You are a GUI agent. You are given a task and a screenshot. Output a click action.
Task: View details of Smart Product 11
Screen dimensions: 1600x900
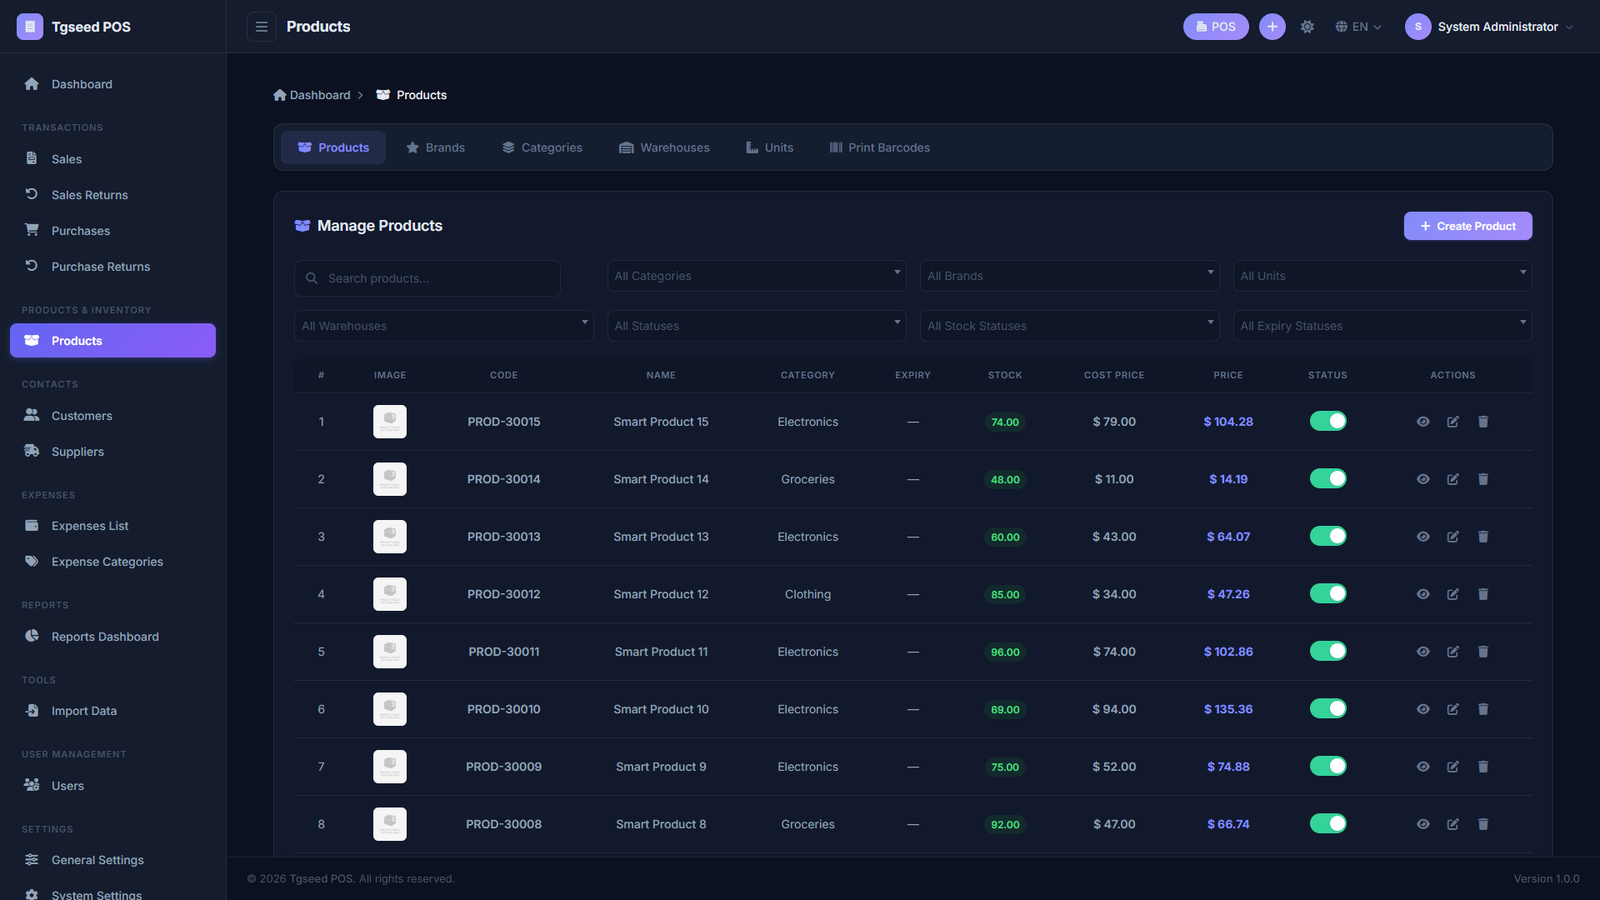[x=1423, y=652]
